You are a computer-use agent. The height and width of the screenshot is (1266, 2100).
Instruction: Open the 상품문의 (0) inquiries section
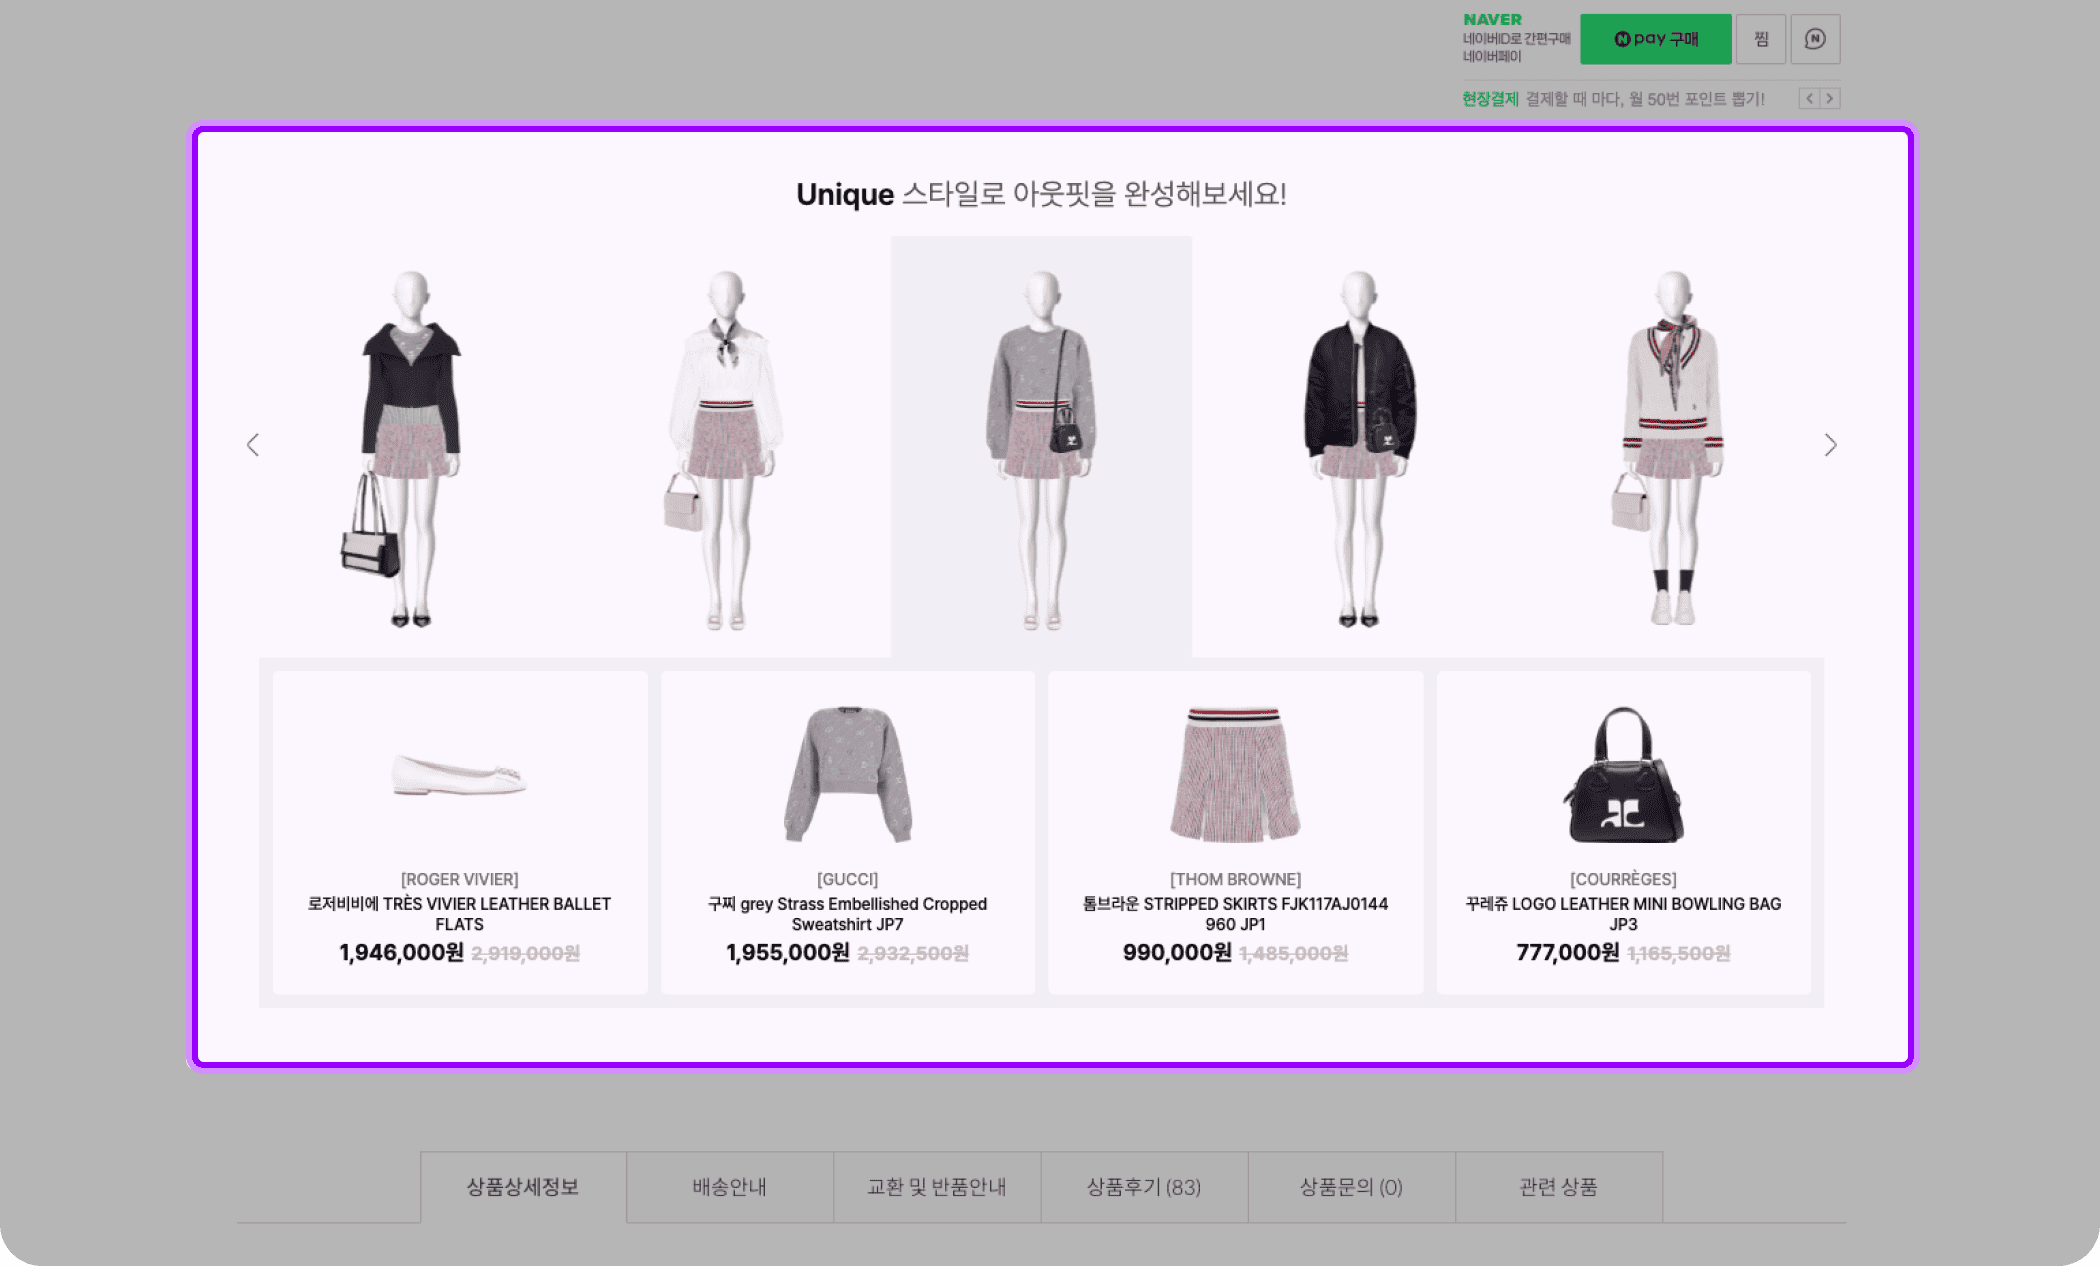(1351, 1188)
